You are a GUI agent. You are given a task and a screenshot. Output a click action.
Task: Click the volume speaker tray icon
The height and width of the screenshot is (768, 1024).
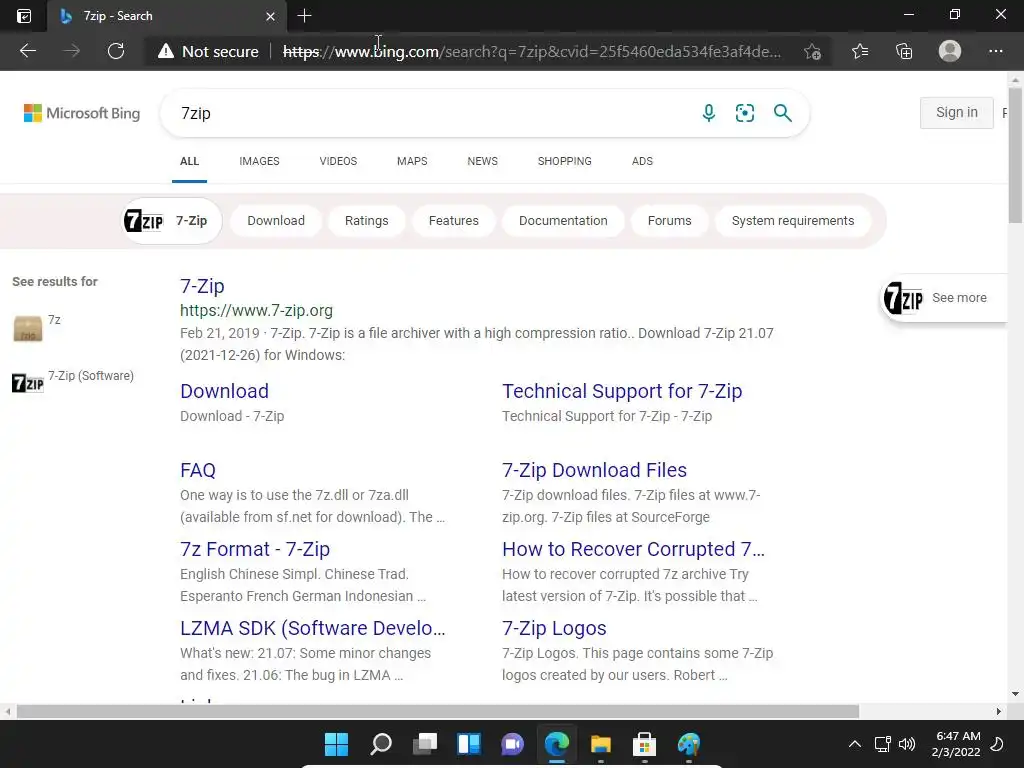click(x=907, y=744)
